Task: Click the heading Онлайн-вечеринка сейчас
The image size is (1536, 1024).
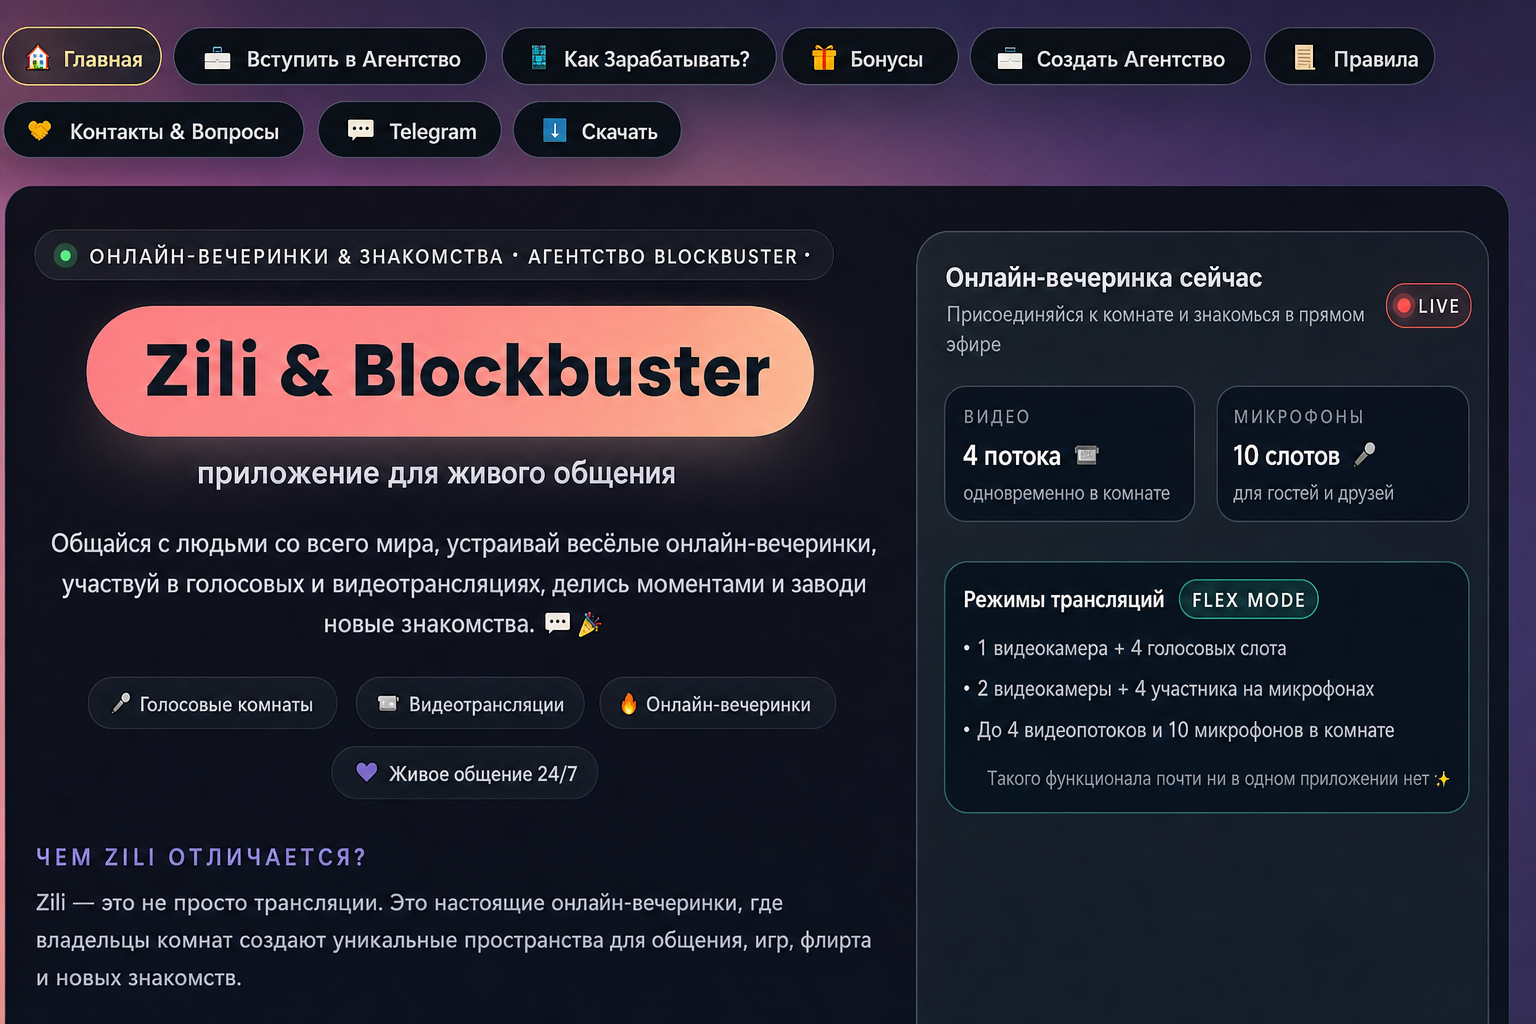Action: tap(1104, 278)
